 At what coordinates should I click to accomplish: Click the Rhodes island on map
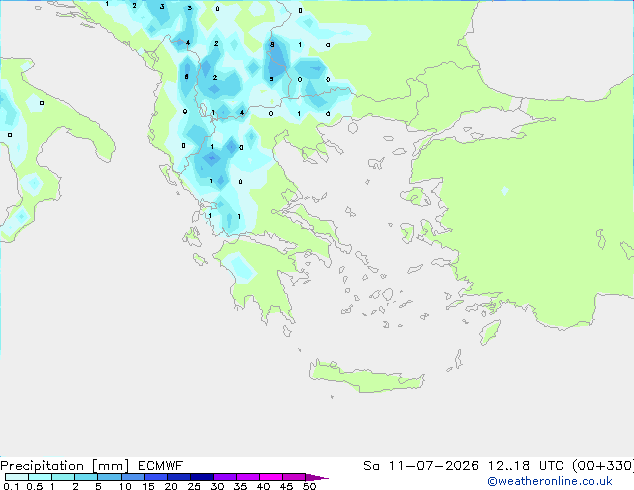pos(490,332)
